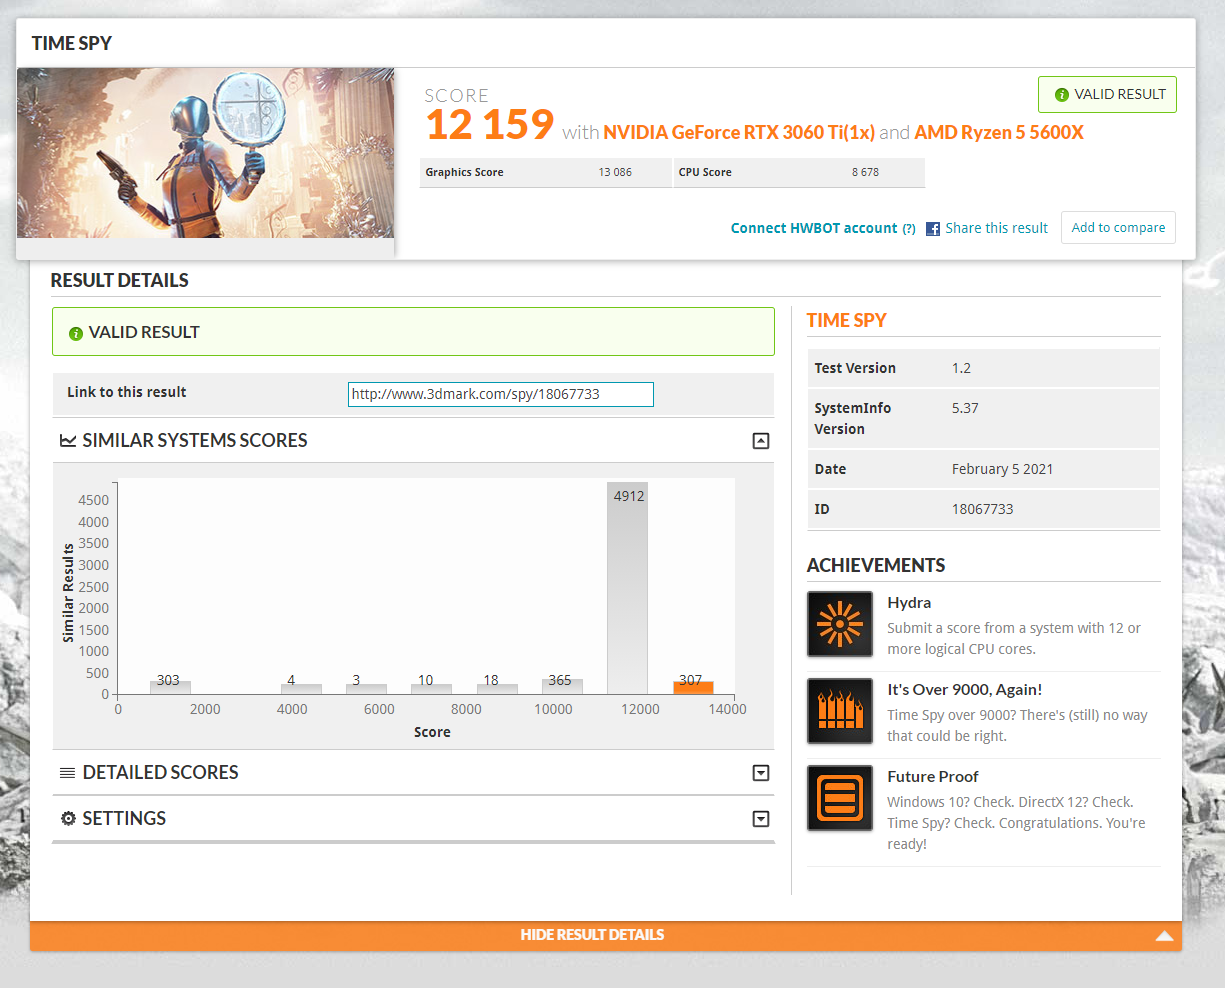
Task: Click the Test Version value 1.2
Action: 961,368
